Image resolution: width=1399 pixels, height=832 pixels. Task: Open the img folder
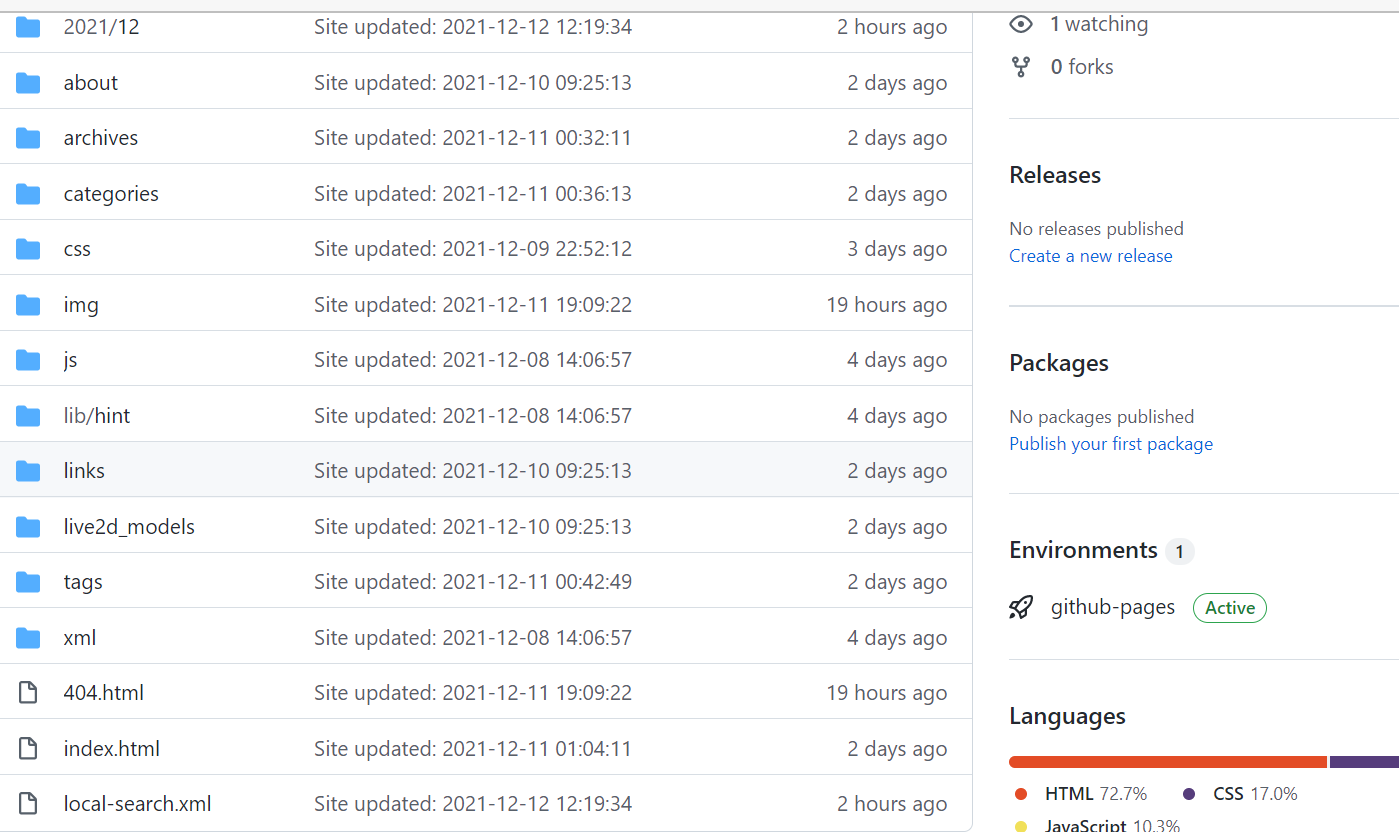pos(81,305)
